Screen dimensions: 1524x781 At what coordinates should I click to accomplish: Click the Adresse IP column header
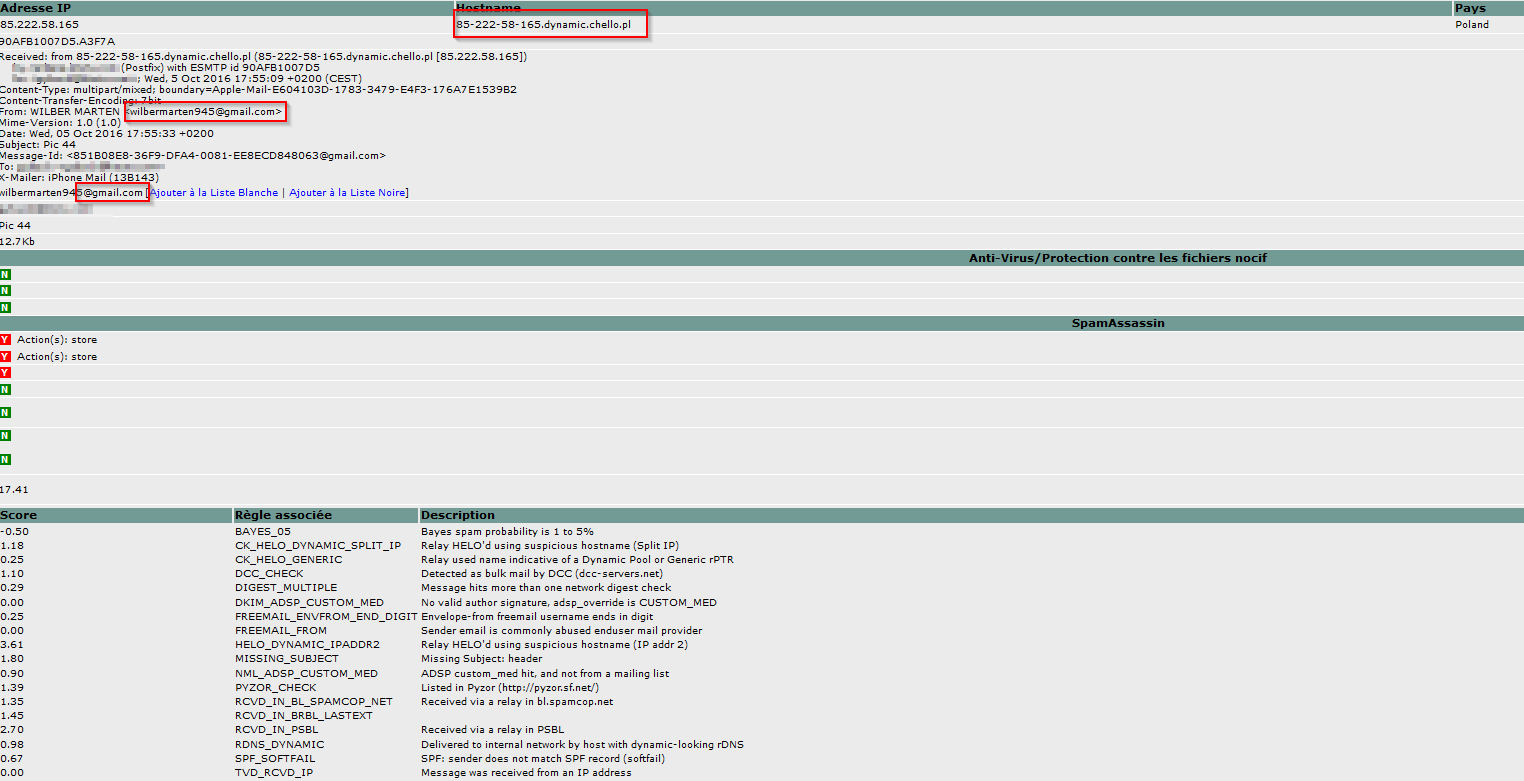point(35,8)
